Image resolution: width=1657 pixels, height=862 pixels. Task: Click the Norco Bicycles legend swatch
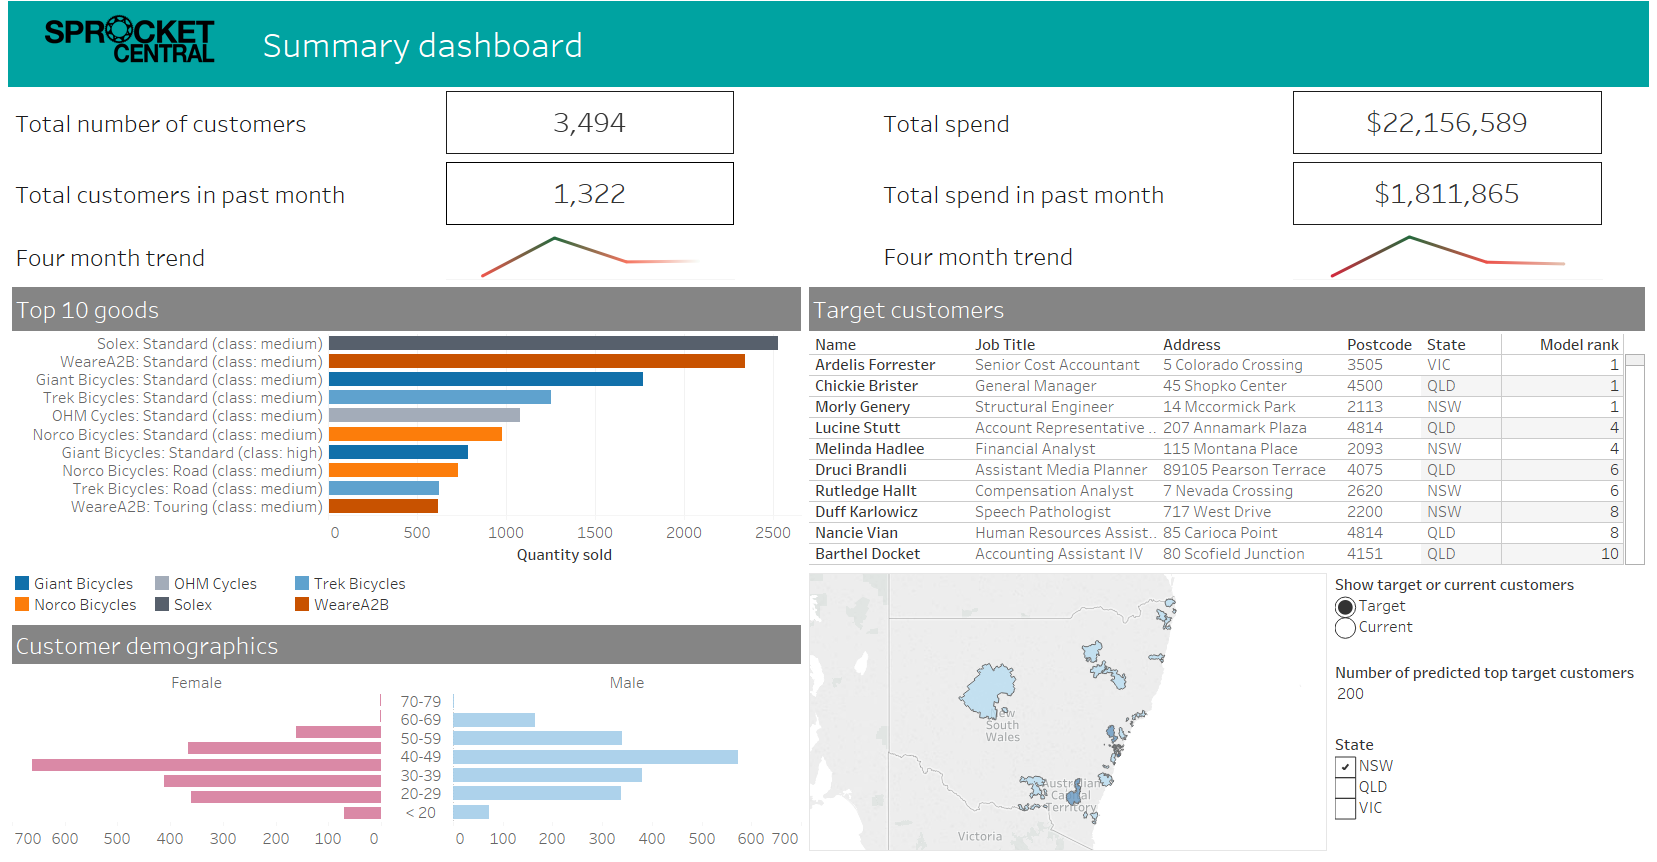click(x=22, y=604)
